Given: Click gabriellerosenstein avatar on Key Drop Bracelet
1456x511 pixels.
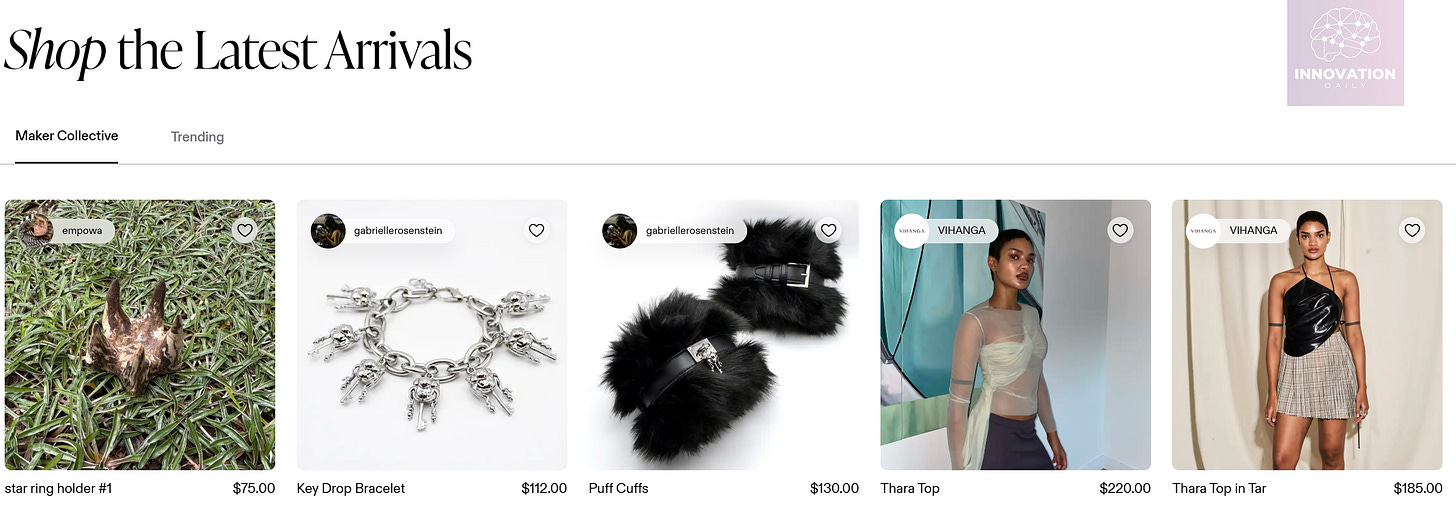Looking at the screenshot, I should click(328, 230).
